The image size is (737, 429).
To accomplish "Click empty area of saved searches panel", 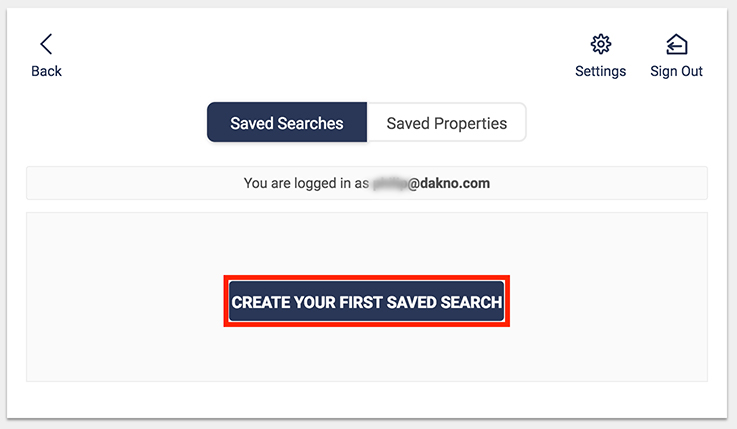I will (x=367, y=352).
